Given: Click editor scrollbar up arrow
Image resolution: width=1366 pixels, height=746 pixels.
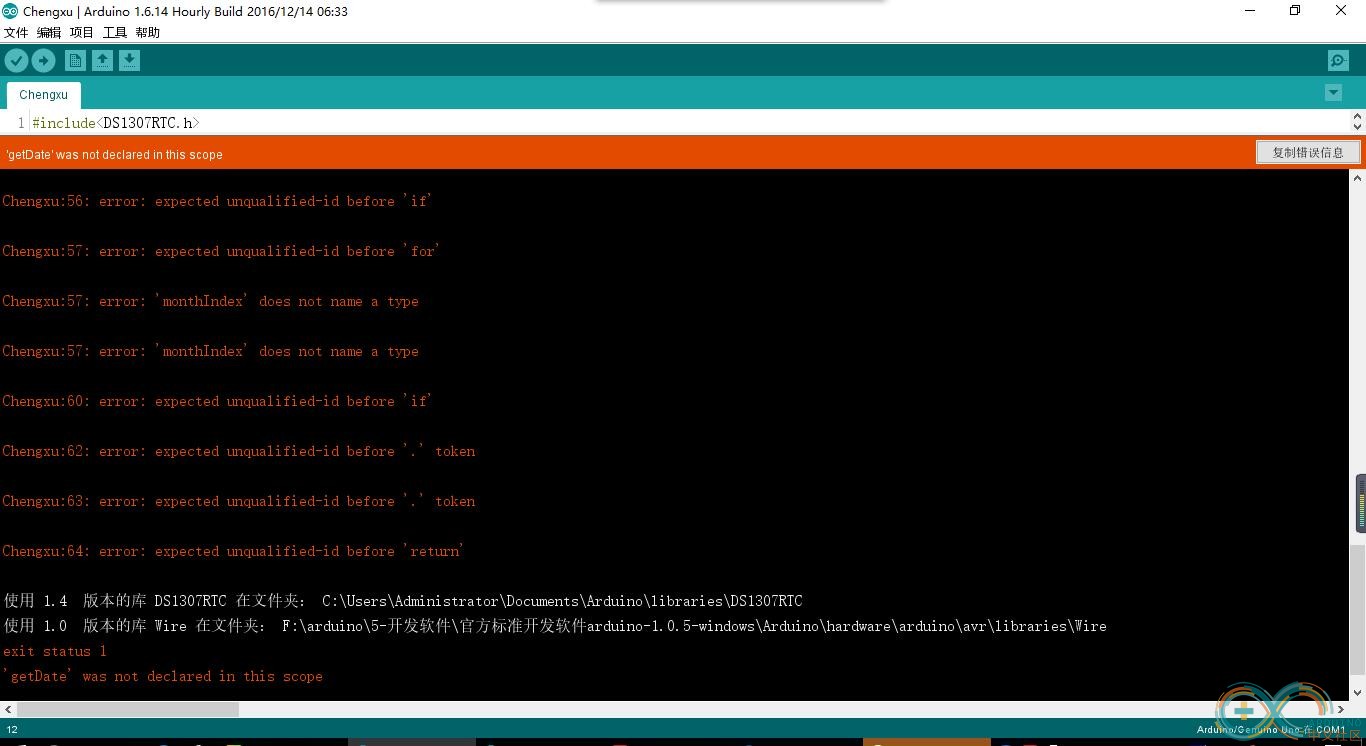Looking at the screenshot, I should pyautogui.click(x=1357, y=117).
